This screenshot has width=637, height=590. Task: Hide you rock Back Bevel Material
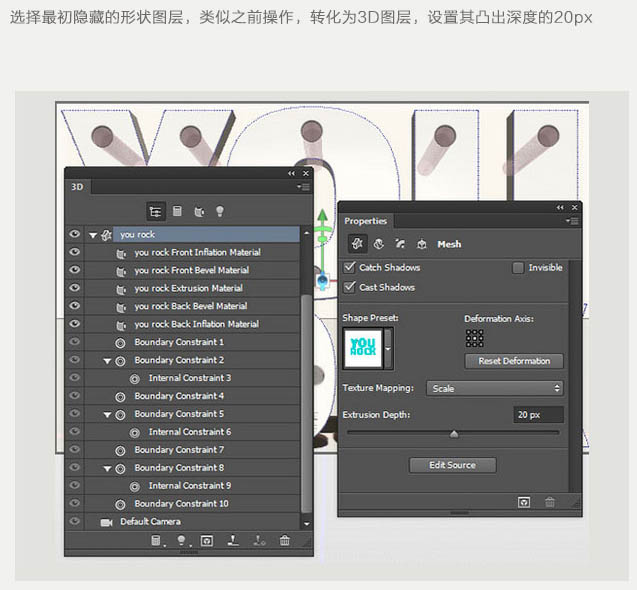[x=74, y=306]
